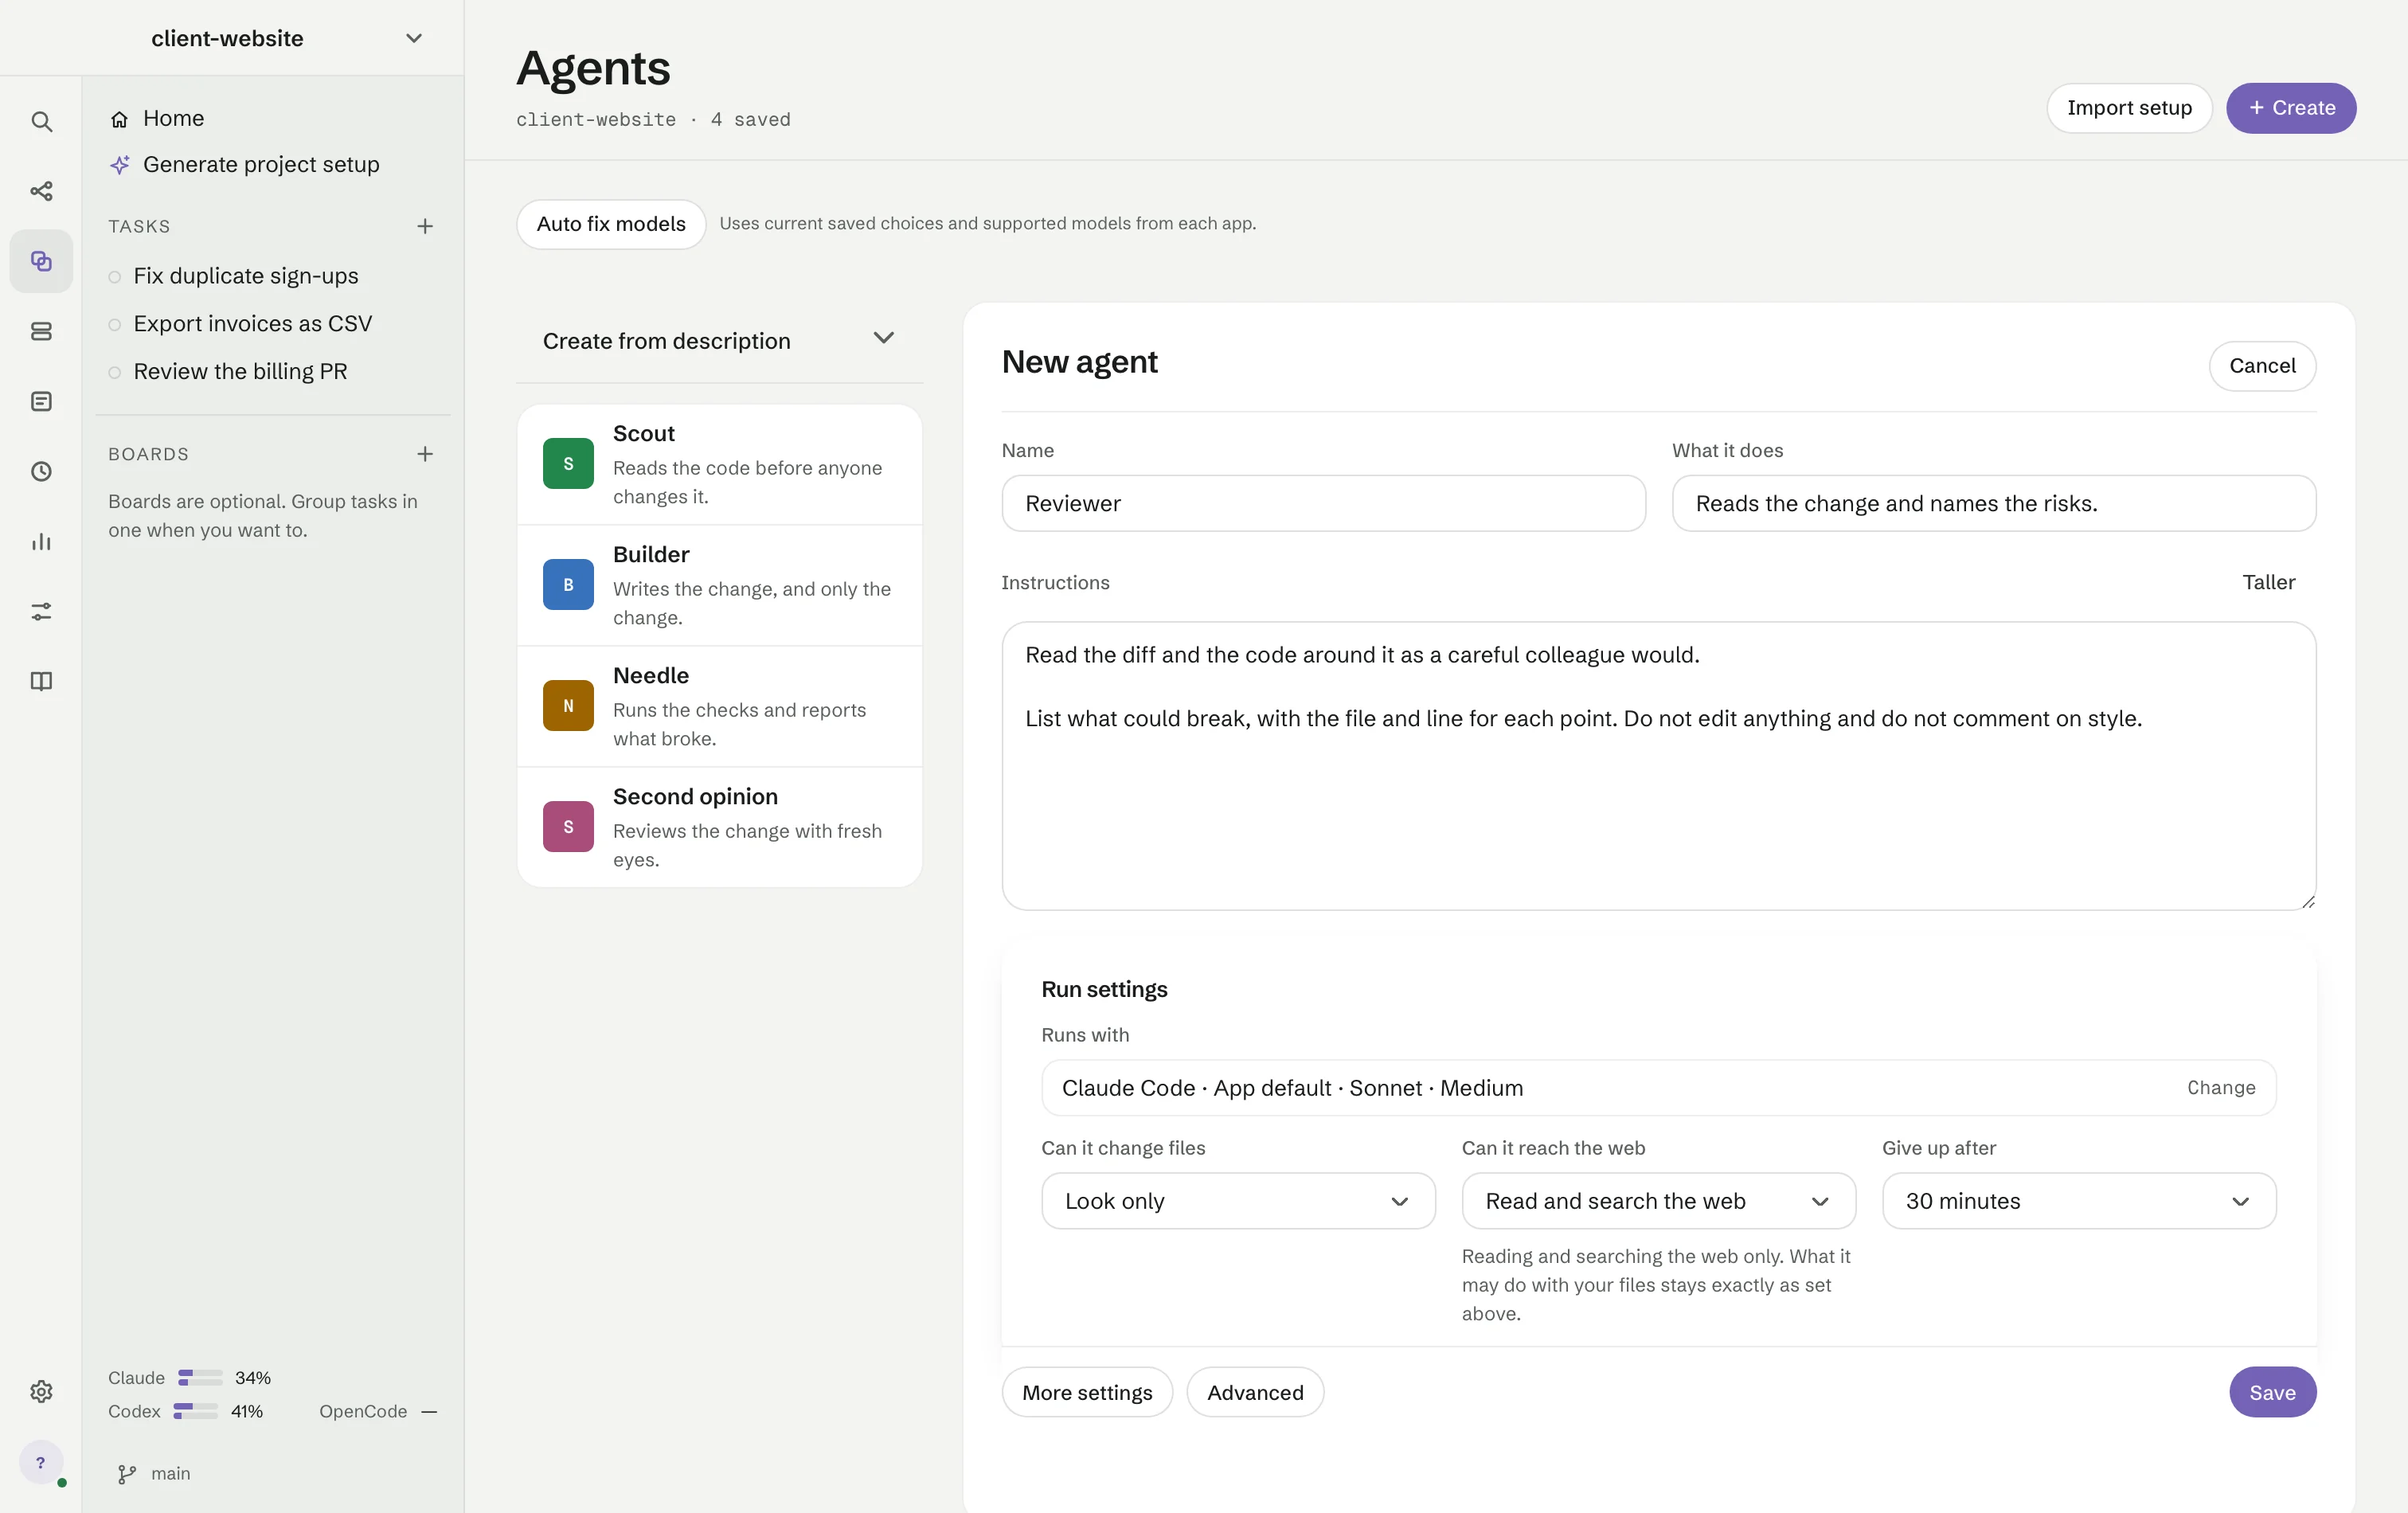
Task: Click Taller to enlarge instructions
Action: (2268, 582)
